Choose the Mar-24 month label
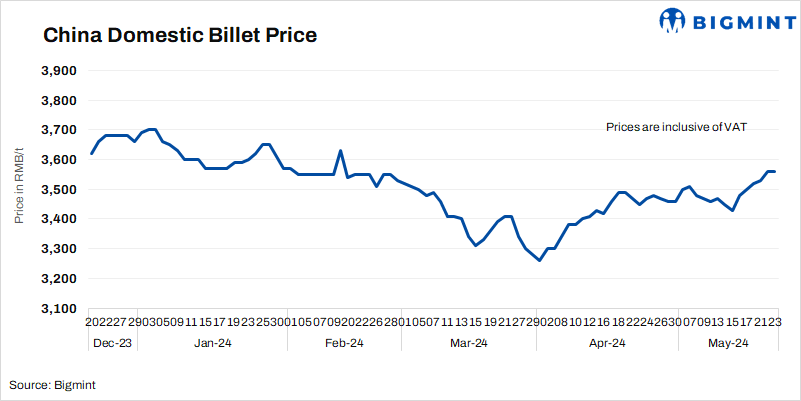Image resolution: width=801 pixels, height=401 pixels. coord(468,343)
